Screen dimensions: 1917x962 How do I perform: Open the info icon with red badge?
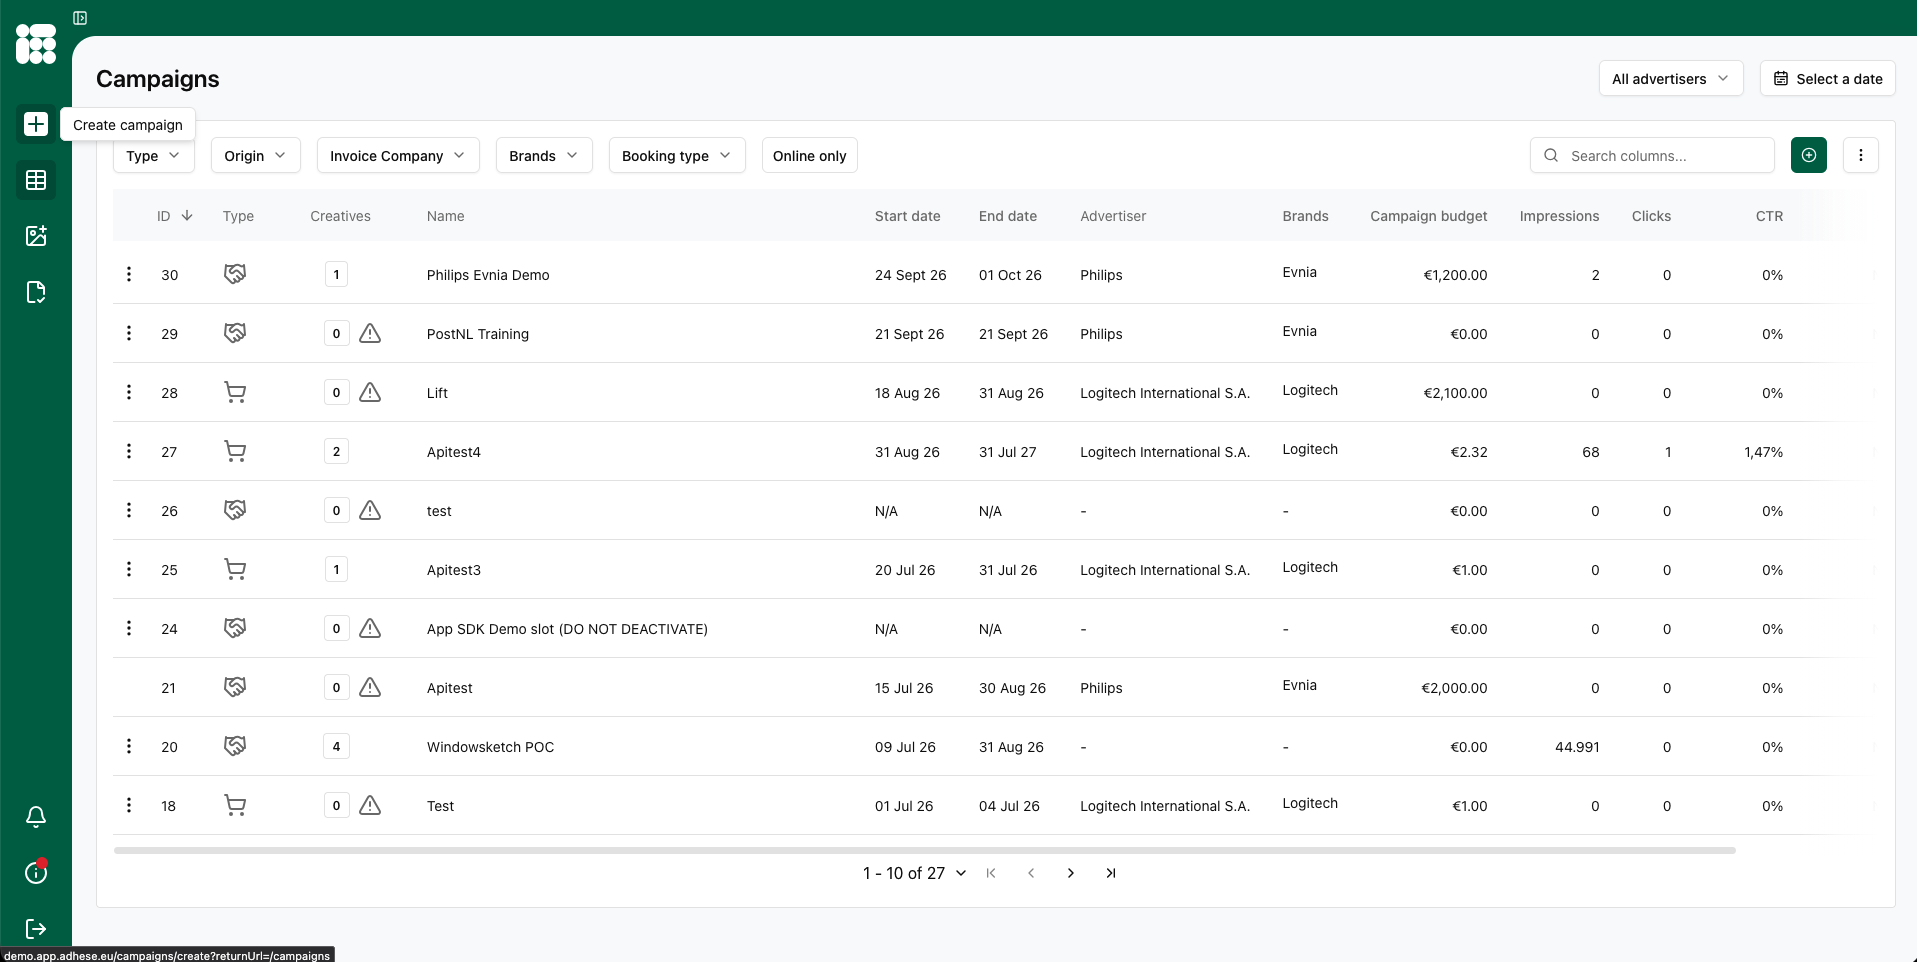[36, 872]
